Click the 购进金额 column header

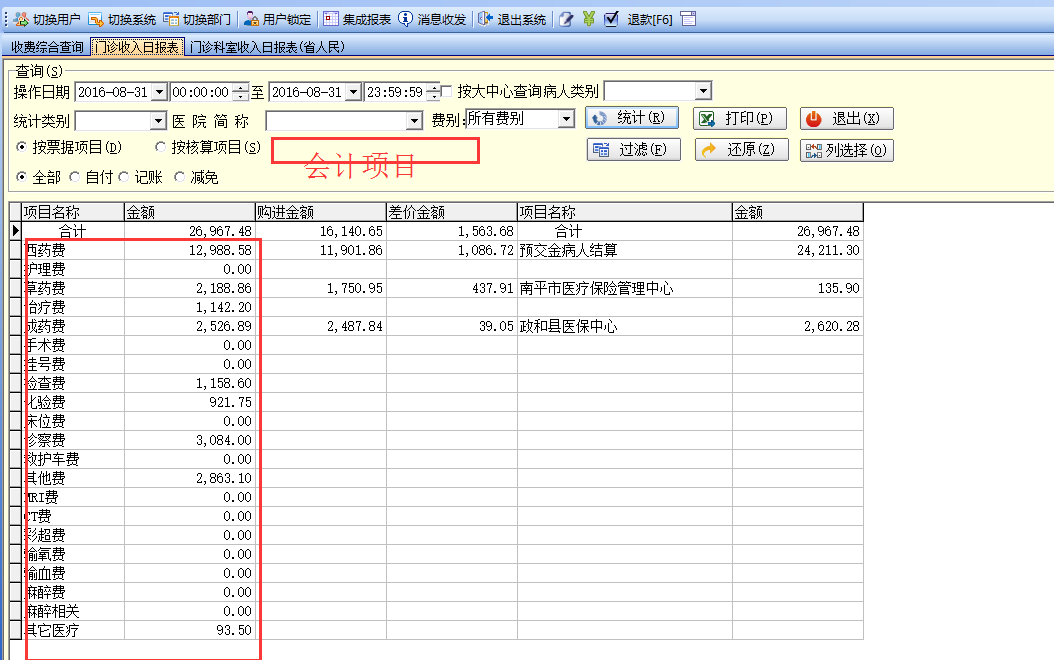coord(321,212)
